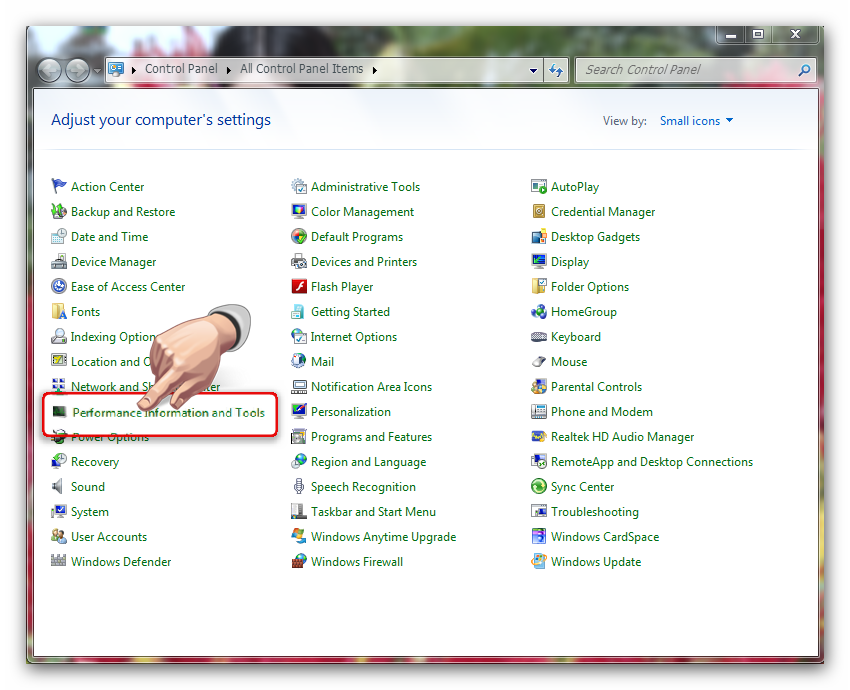850x690 pixels.
Task: Open the System link
Action: pyautogui.click(x=89, y=512)
